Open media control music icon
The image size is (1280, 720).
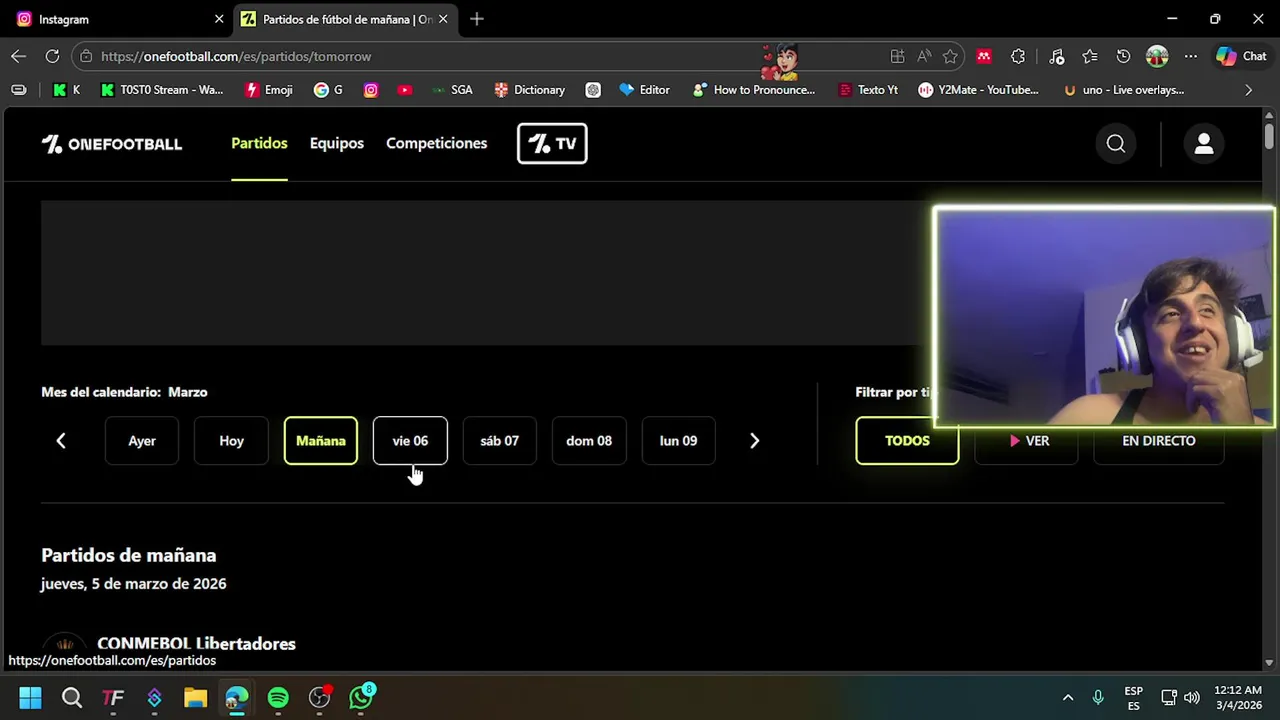click(1057, 56)
